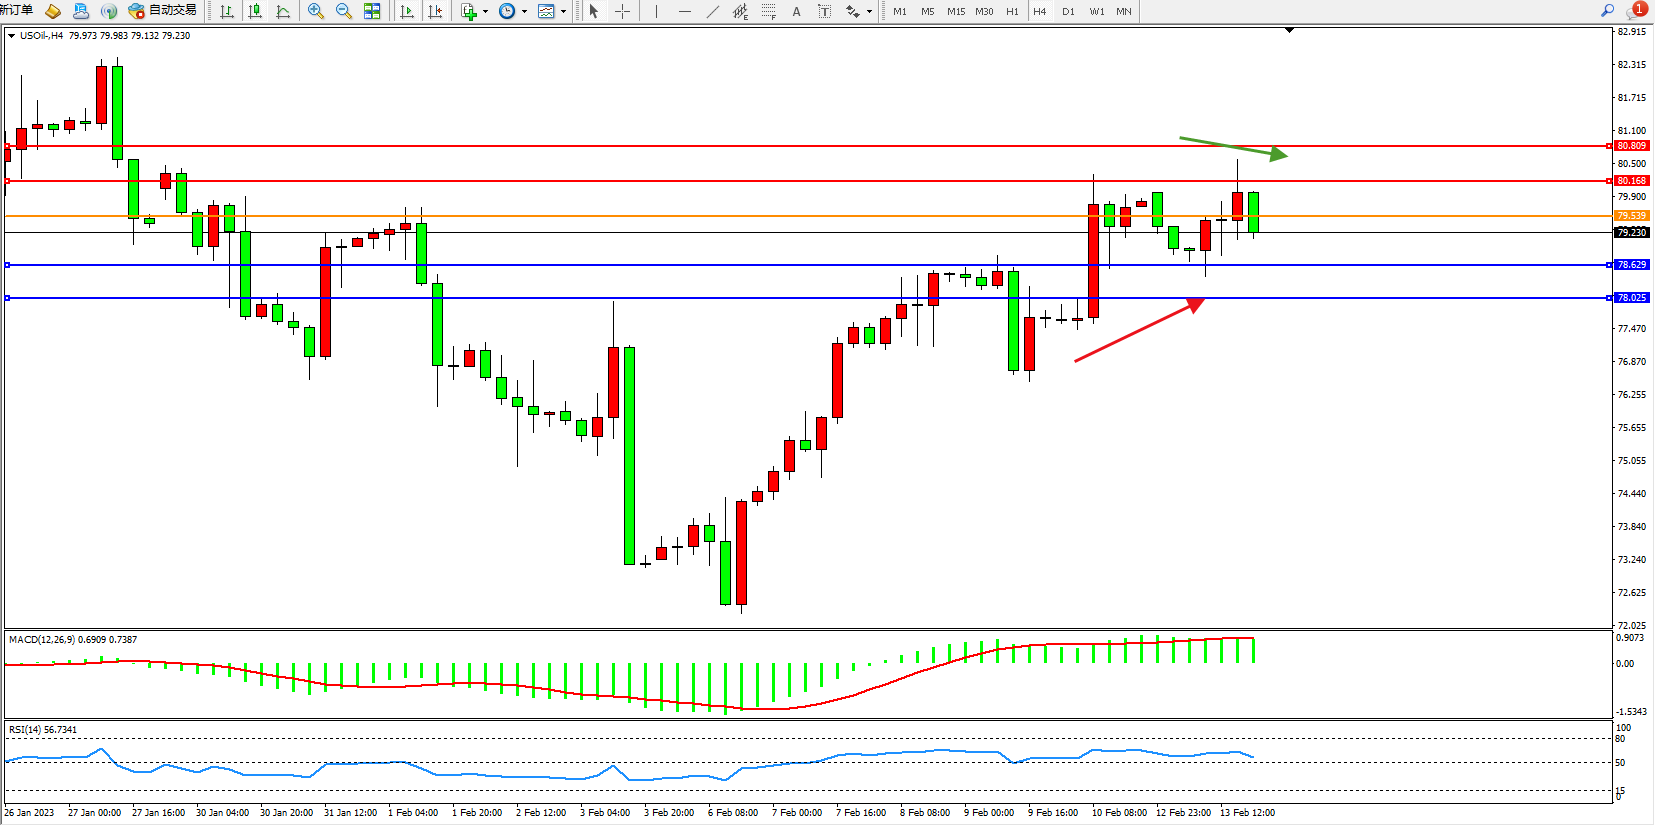Image resolution: width=1655 pixels, height=826 pixels.
Task: Expand the periodicity clock dropdown arrow
Action: 525,12
